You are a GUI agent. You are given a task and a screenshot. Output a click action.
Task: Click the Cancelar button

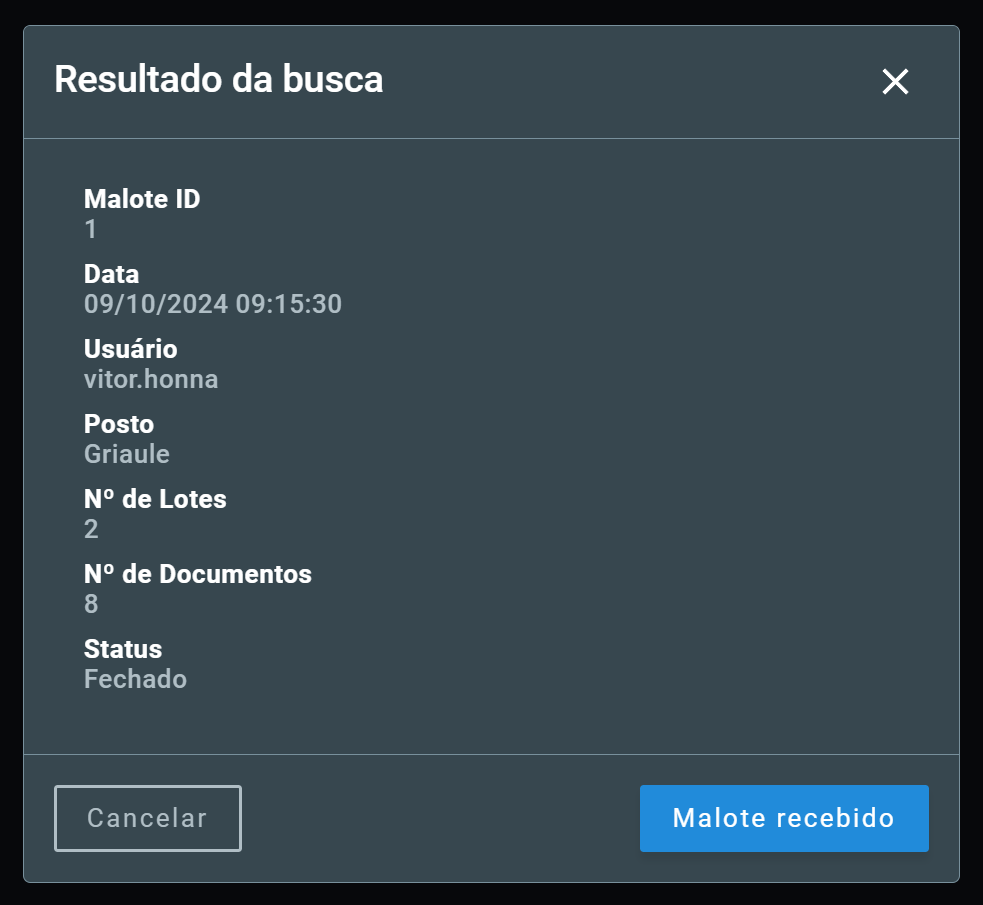click(x=148, y=818)
